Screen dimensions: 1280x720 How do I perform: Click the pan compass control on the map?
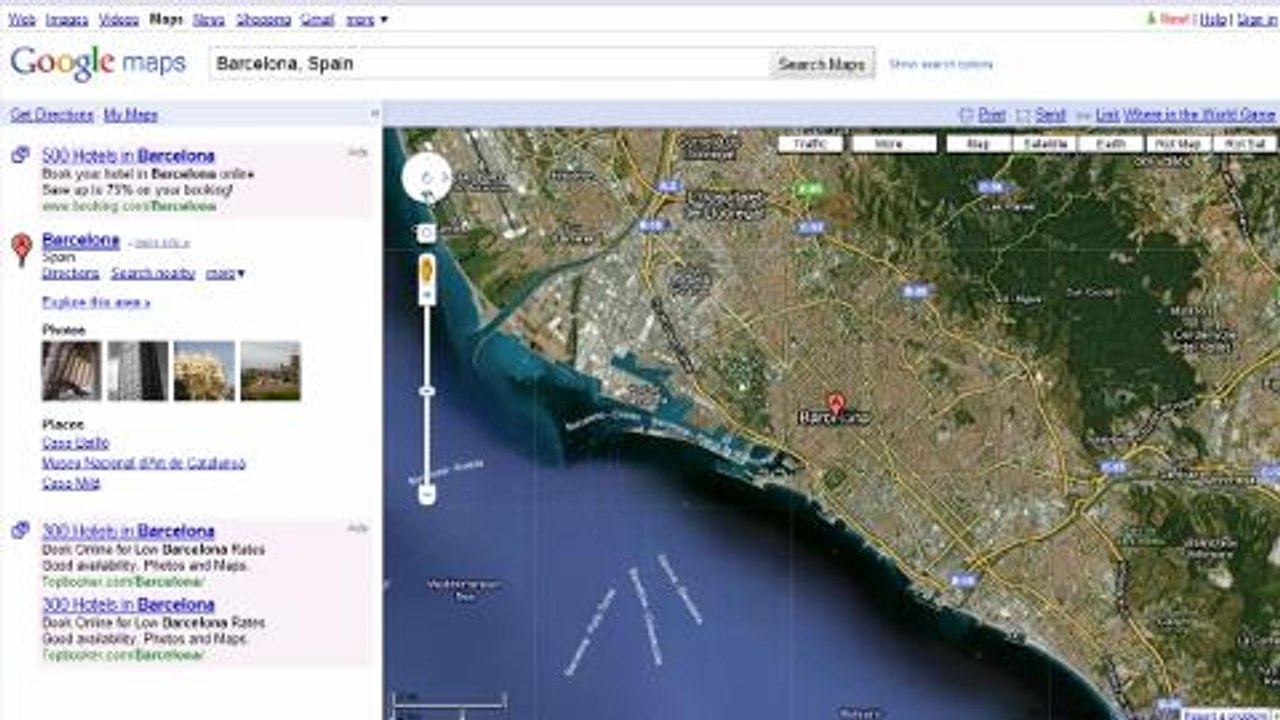point(427,178)
